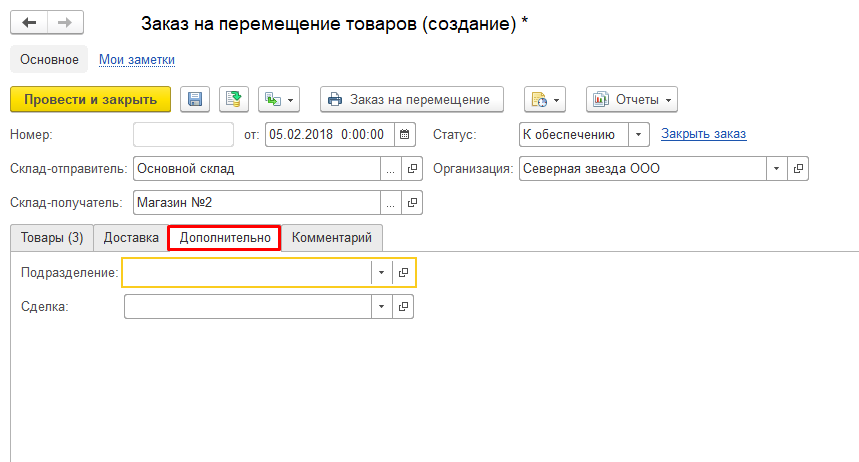
Task: Click the Закрыть заказ link
Action: click(704, 134)
